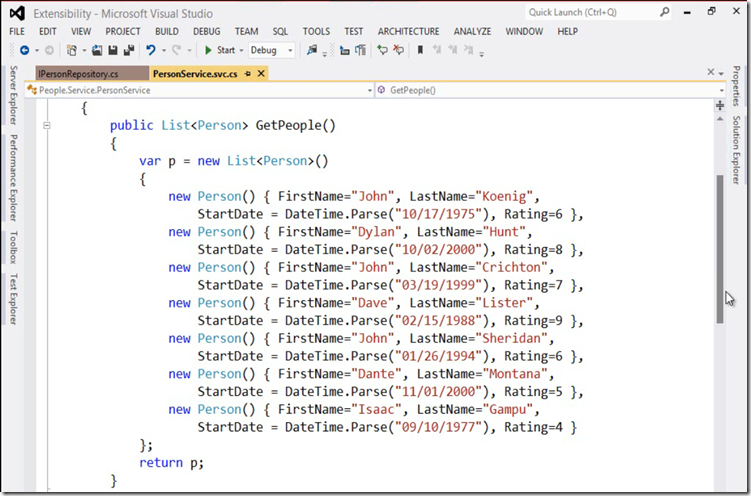Click the Quick Launch magnifier icon
The image size is (751, 496).
pos(664,12)
